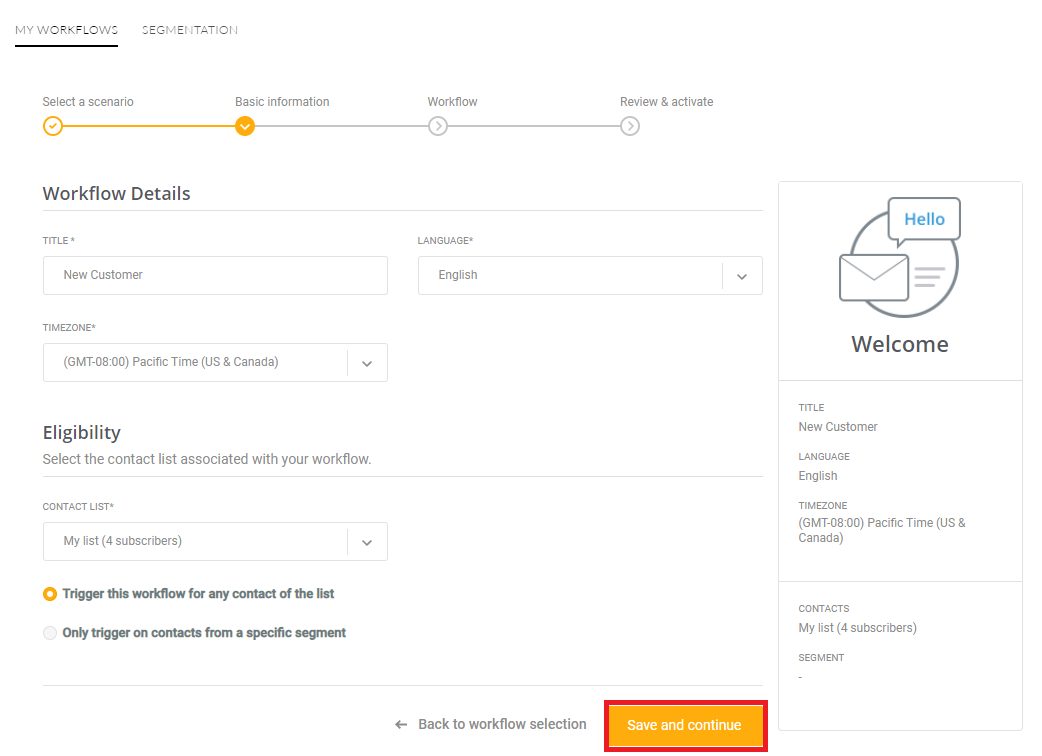
Task: Click Select the contact list description text
Action: click(x=207, y=459)
